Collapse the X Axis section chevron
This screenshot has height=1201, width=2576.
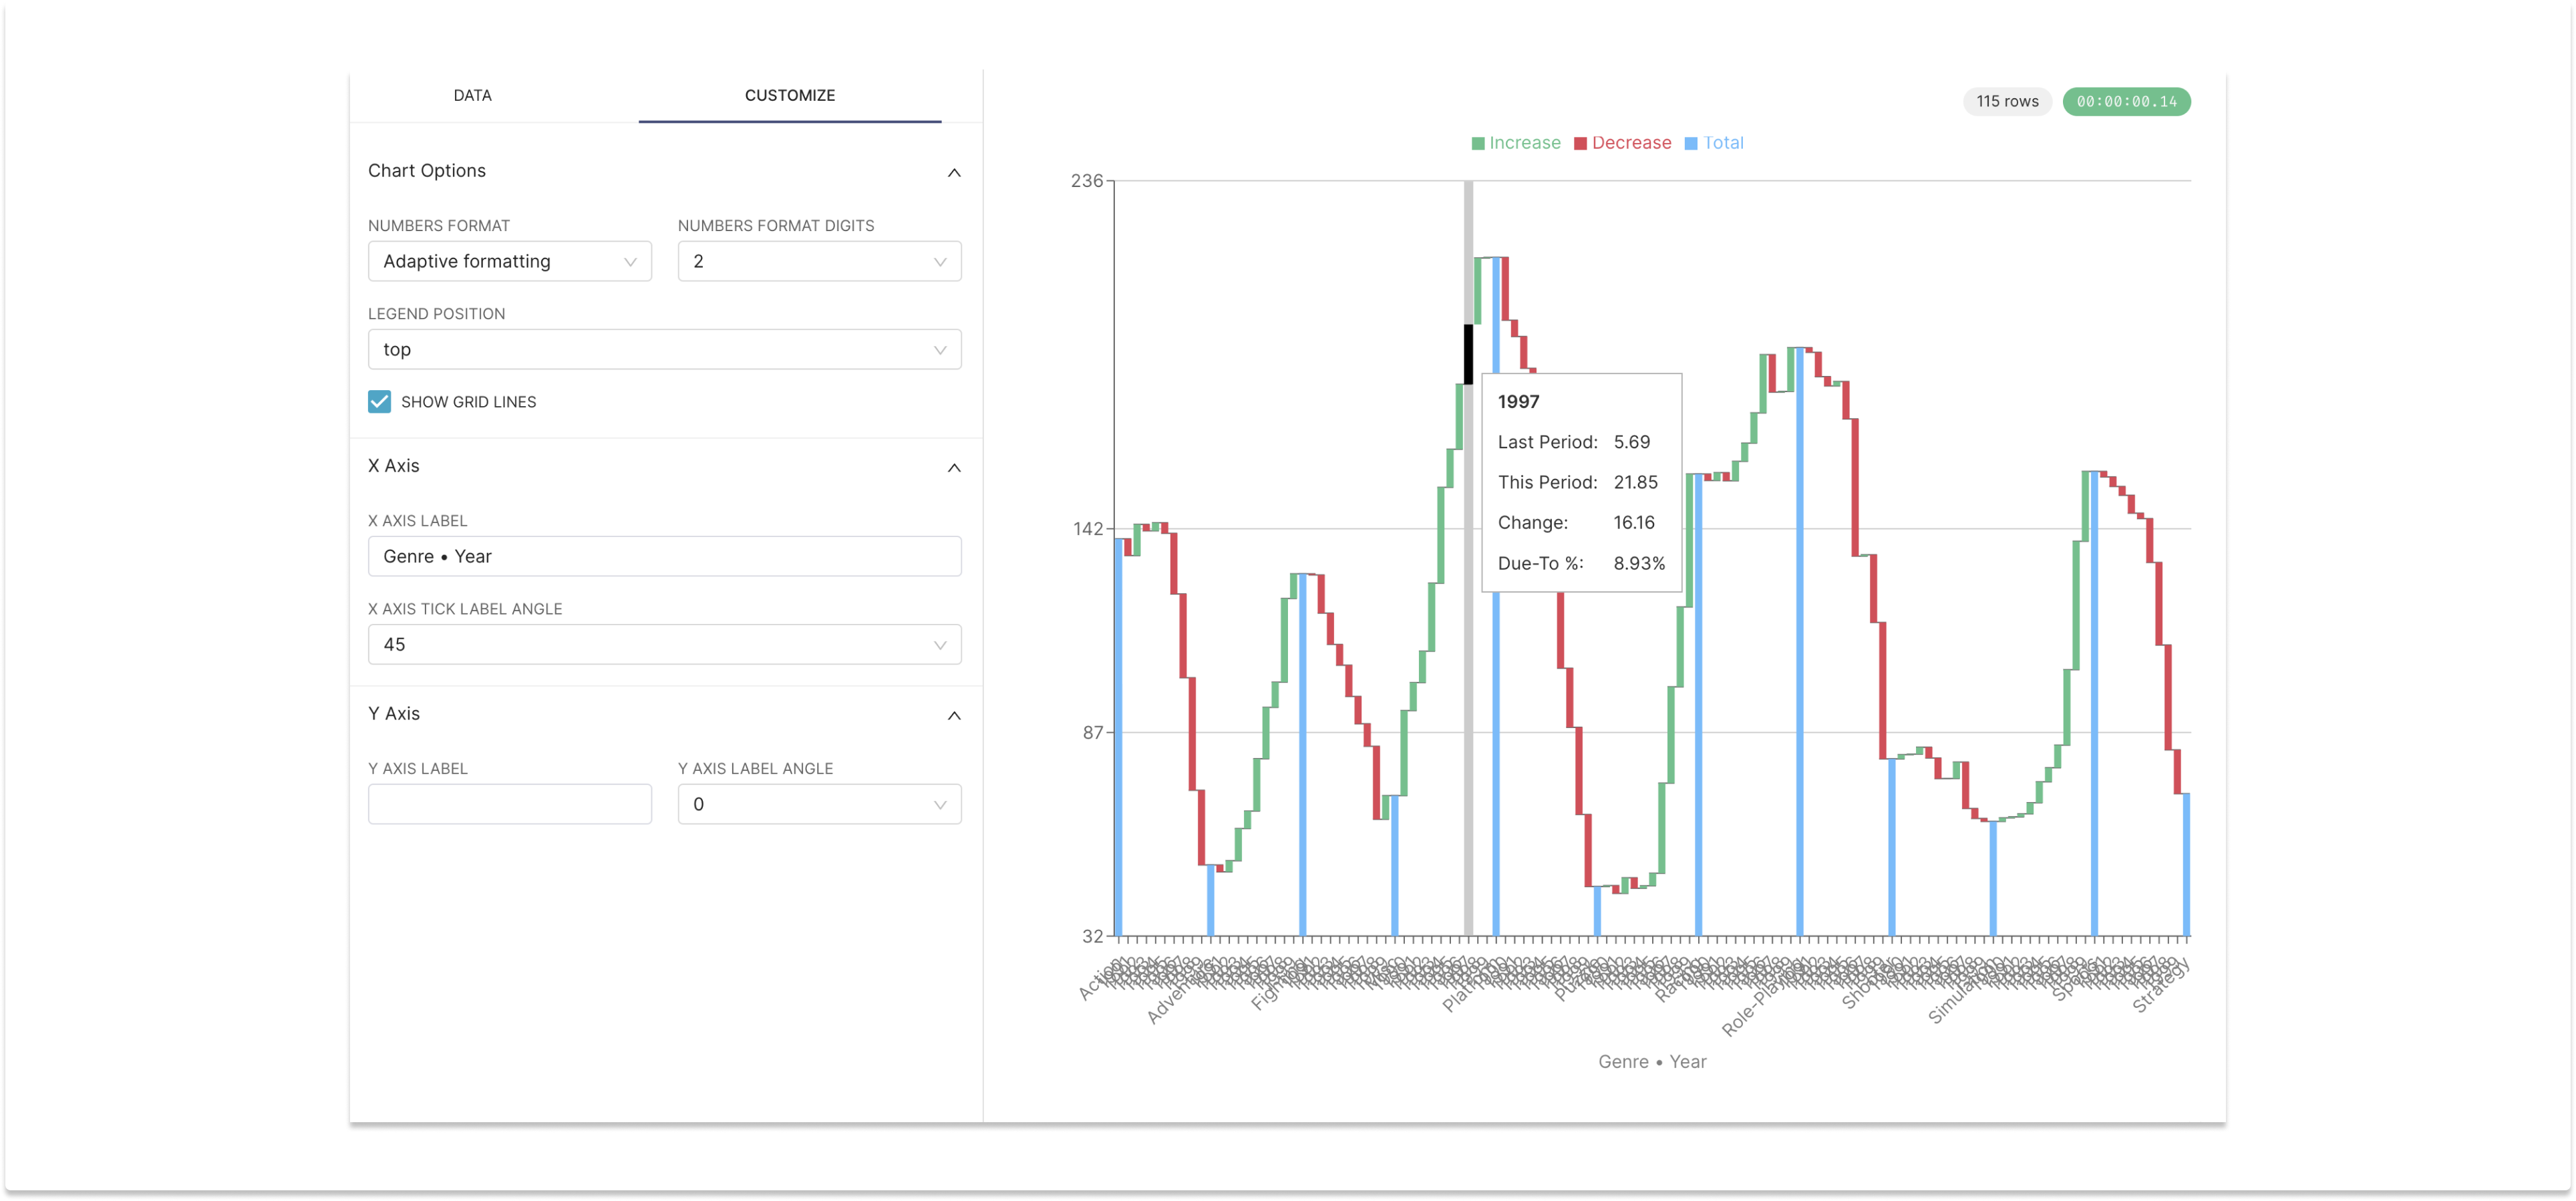(954, 467)
